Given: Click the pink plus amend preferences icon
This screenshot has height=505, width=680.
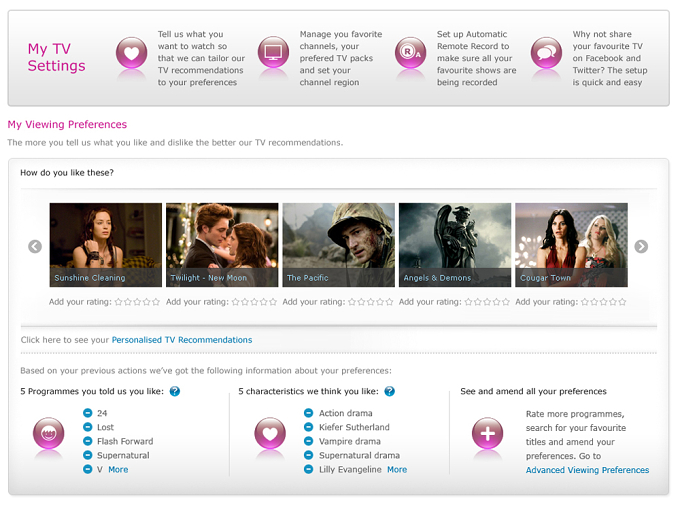Looking at the screenshot, I should pos(487,433).
